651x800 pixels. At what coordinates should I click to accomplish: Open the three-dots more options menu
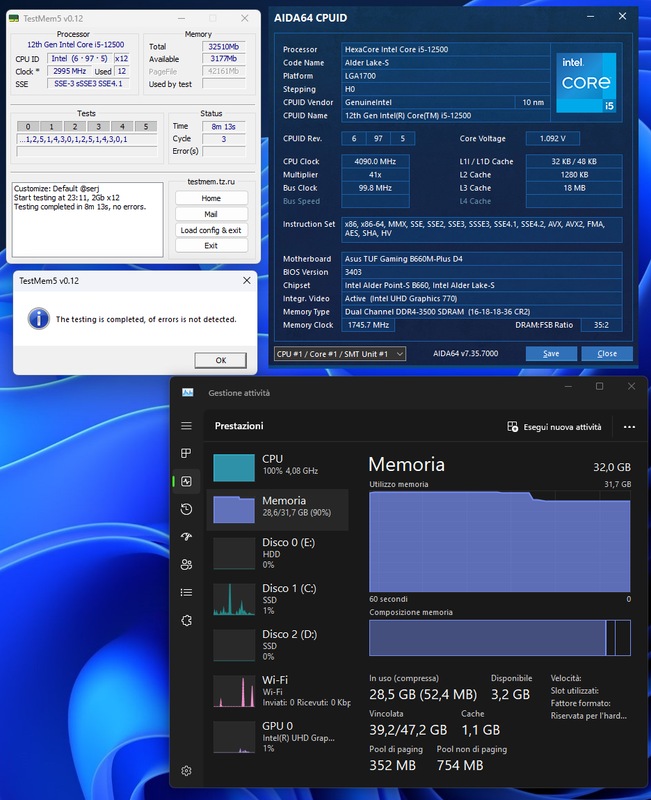[629, 427]
